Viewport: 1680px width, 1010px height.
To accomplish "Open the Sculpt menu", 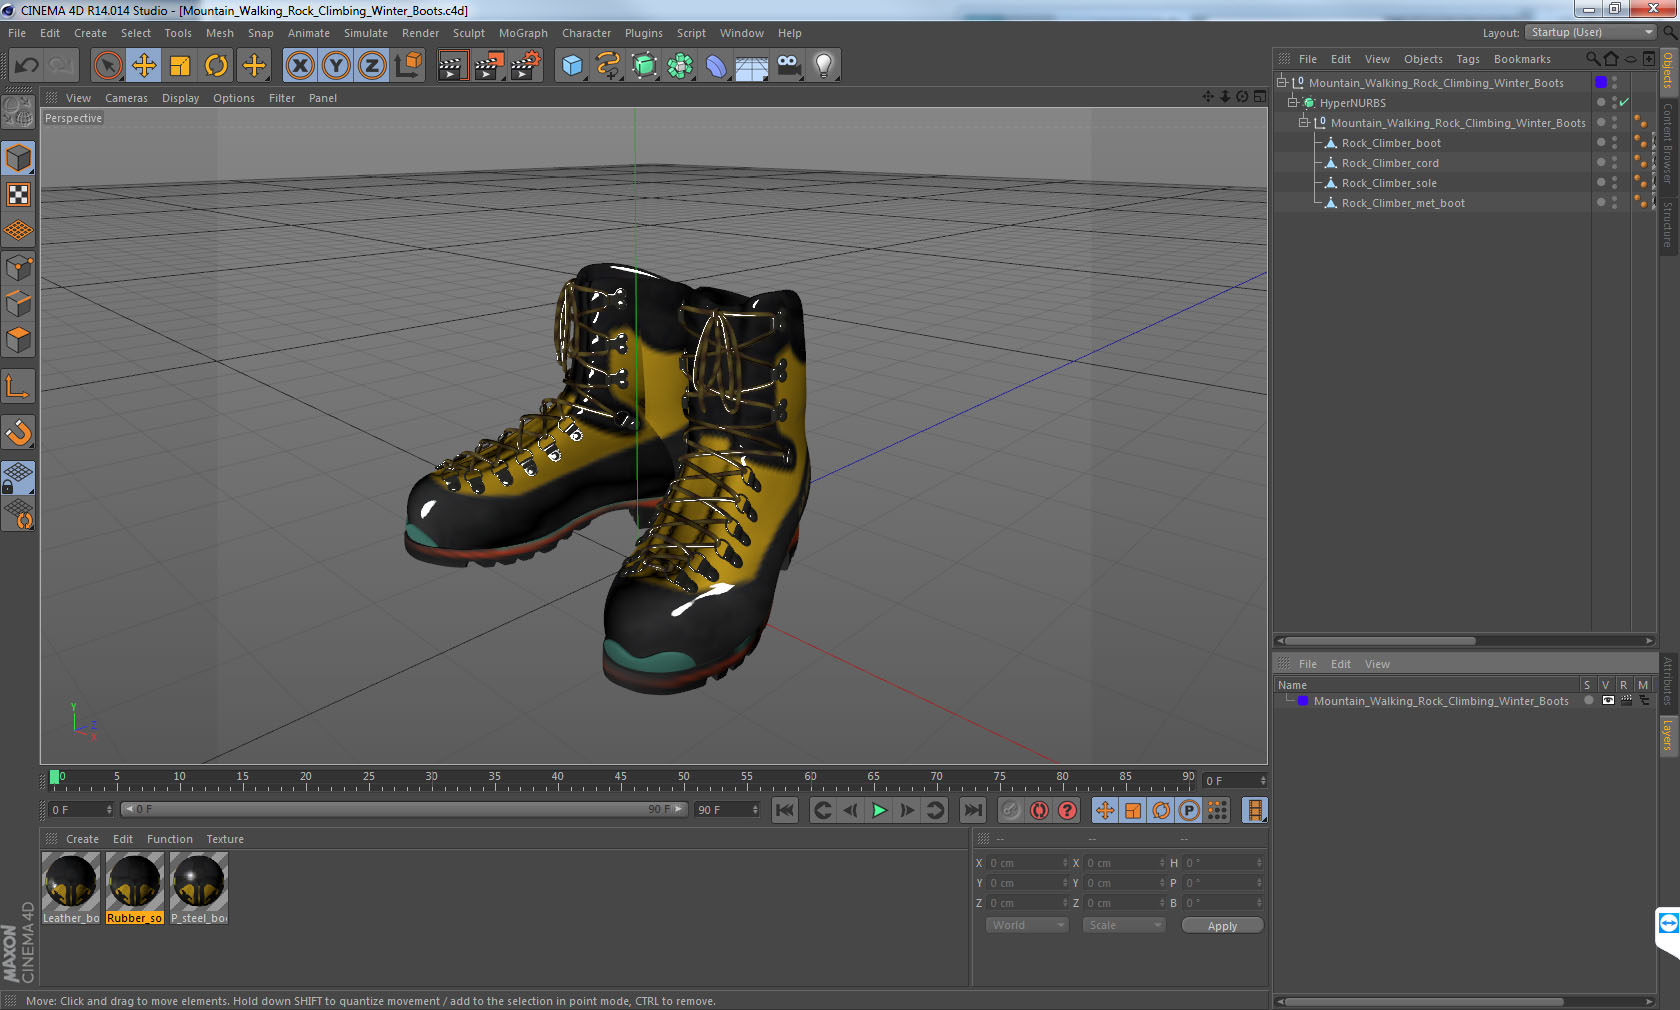I will coord(469,33).
